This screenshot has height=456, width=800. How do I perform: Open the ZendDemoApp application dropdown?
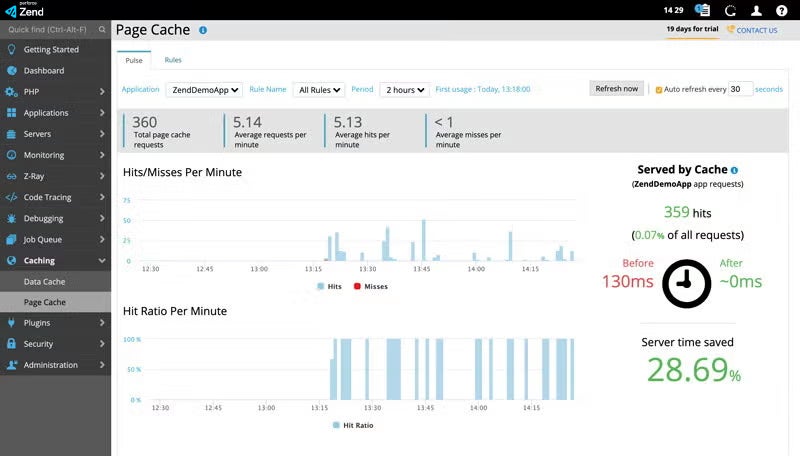[x=204, y=89]
